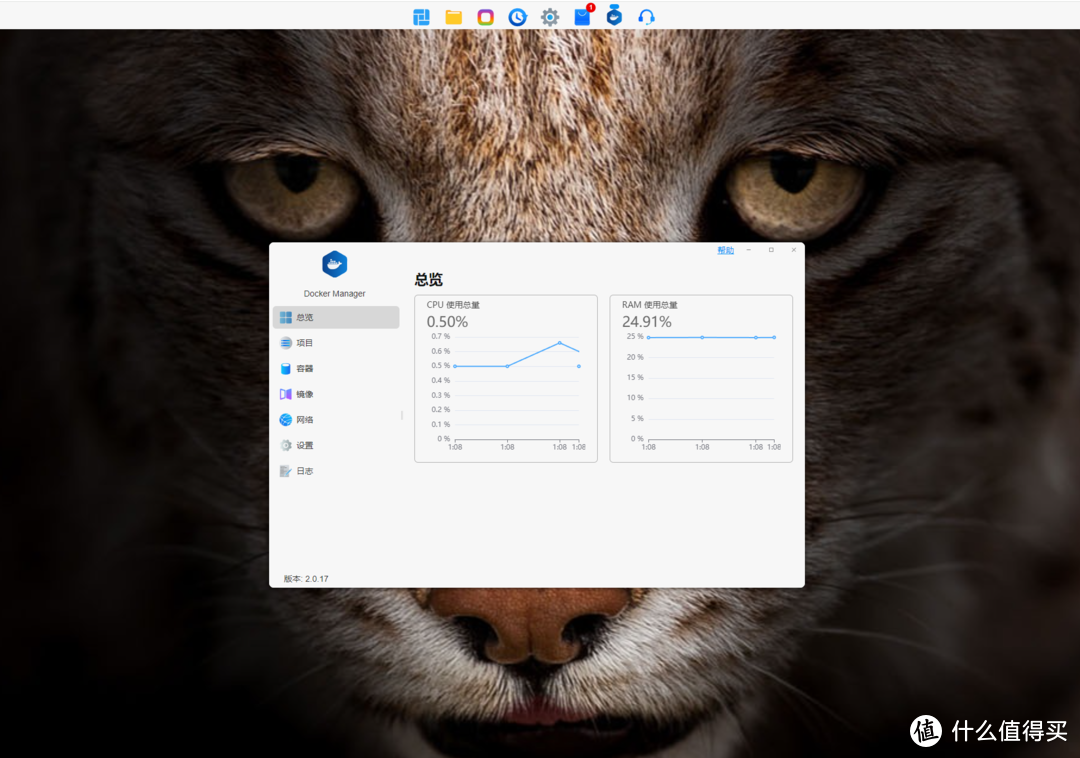Open the support headset icon
The width and height of the screenshot is (1080, 758).
(x=646, y=17)
